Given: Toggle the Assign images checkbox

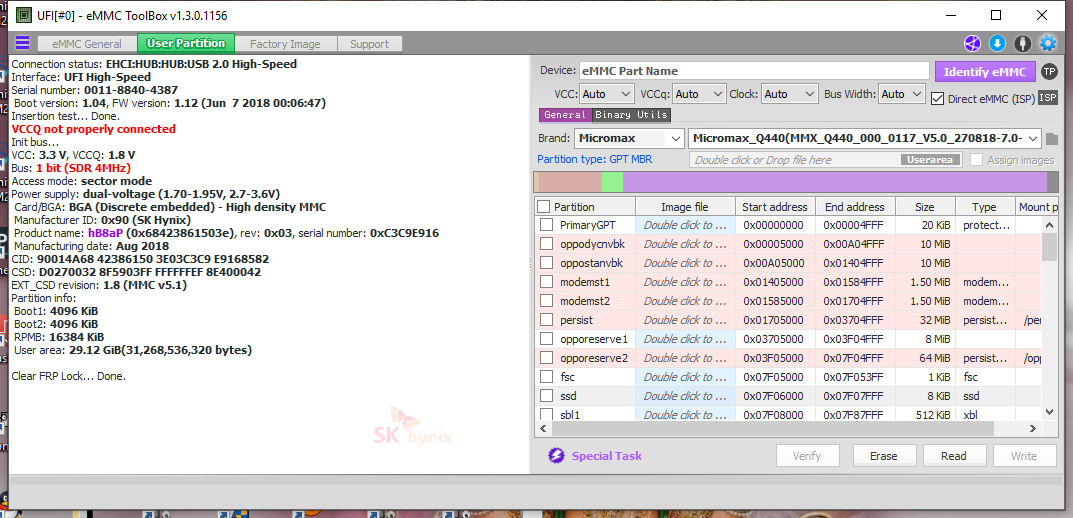Looking at the screenshot, I should point(976,159).
